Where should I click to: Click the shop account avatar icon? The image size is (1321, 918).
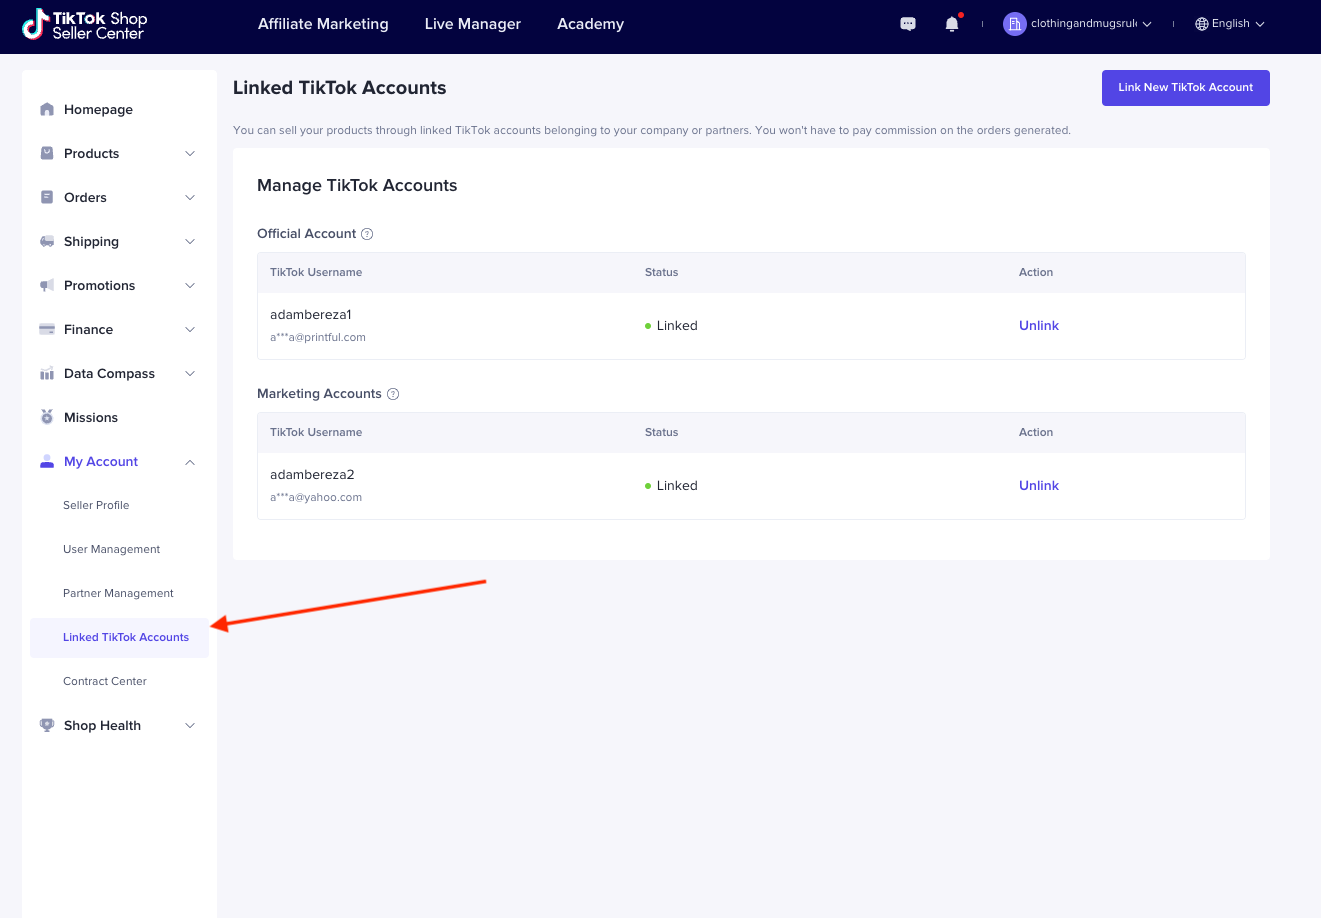pos(1014,24)
